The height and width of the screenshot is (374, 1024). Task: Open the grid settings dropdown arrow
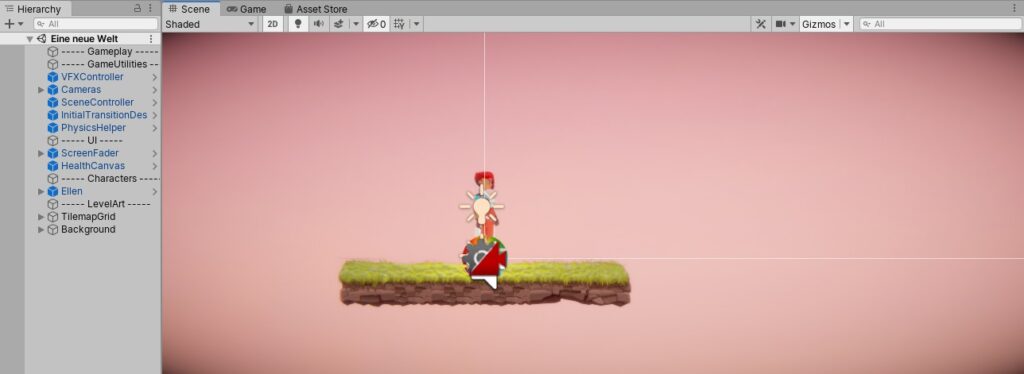[x=416, y=24]
